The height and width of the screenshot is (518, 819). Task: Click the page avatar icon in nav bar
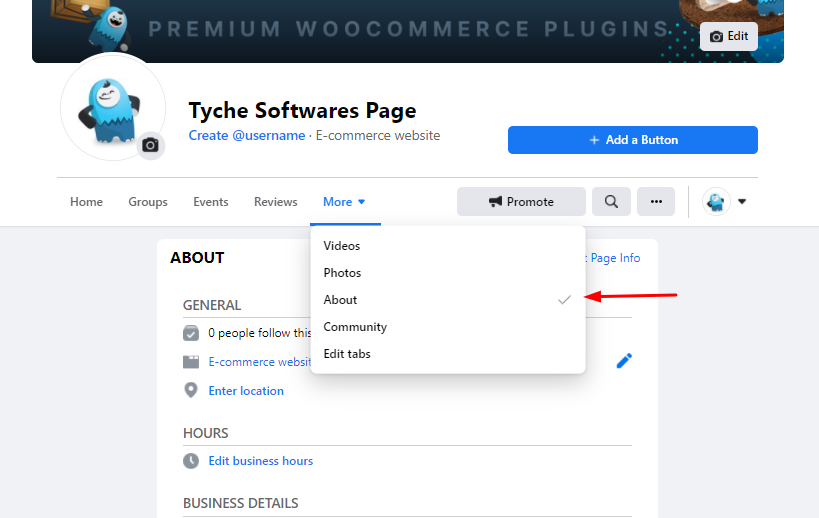coord(716,202)
